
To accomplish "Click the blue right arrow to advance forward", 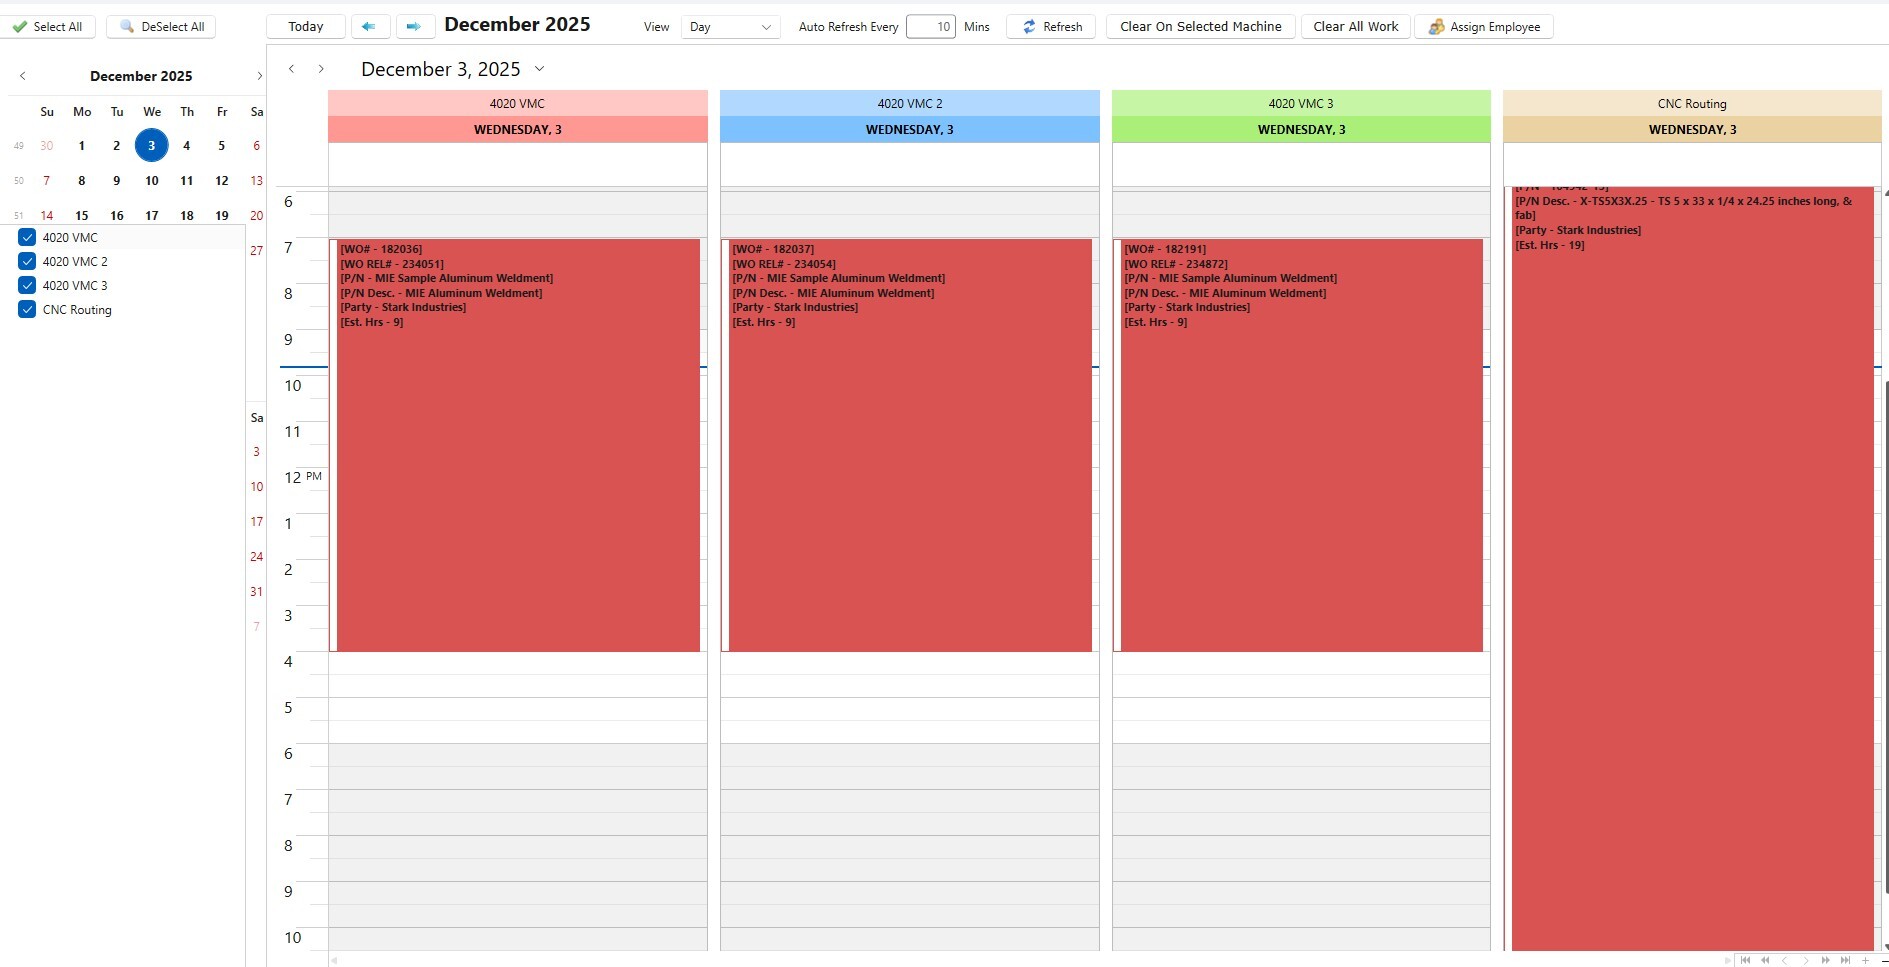I will click(x=415, y=26).
